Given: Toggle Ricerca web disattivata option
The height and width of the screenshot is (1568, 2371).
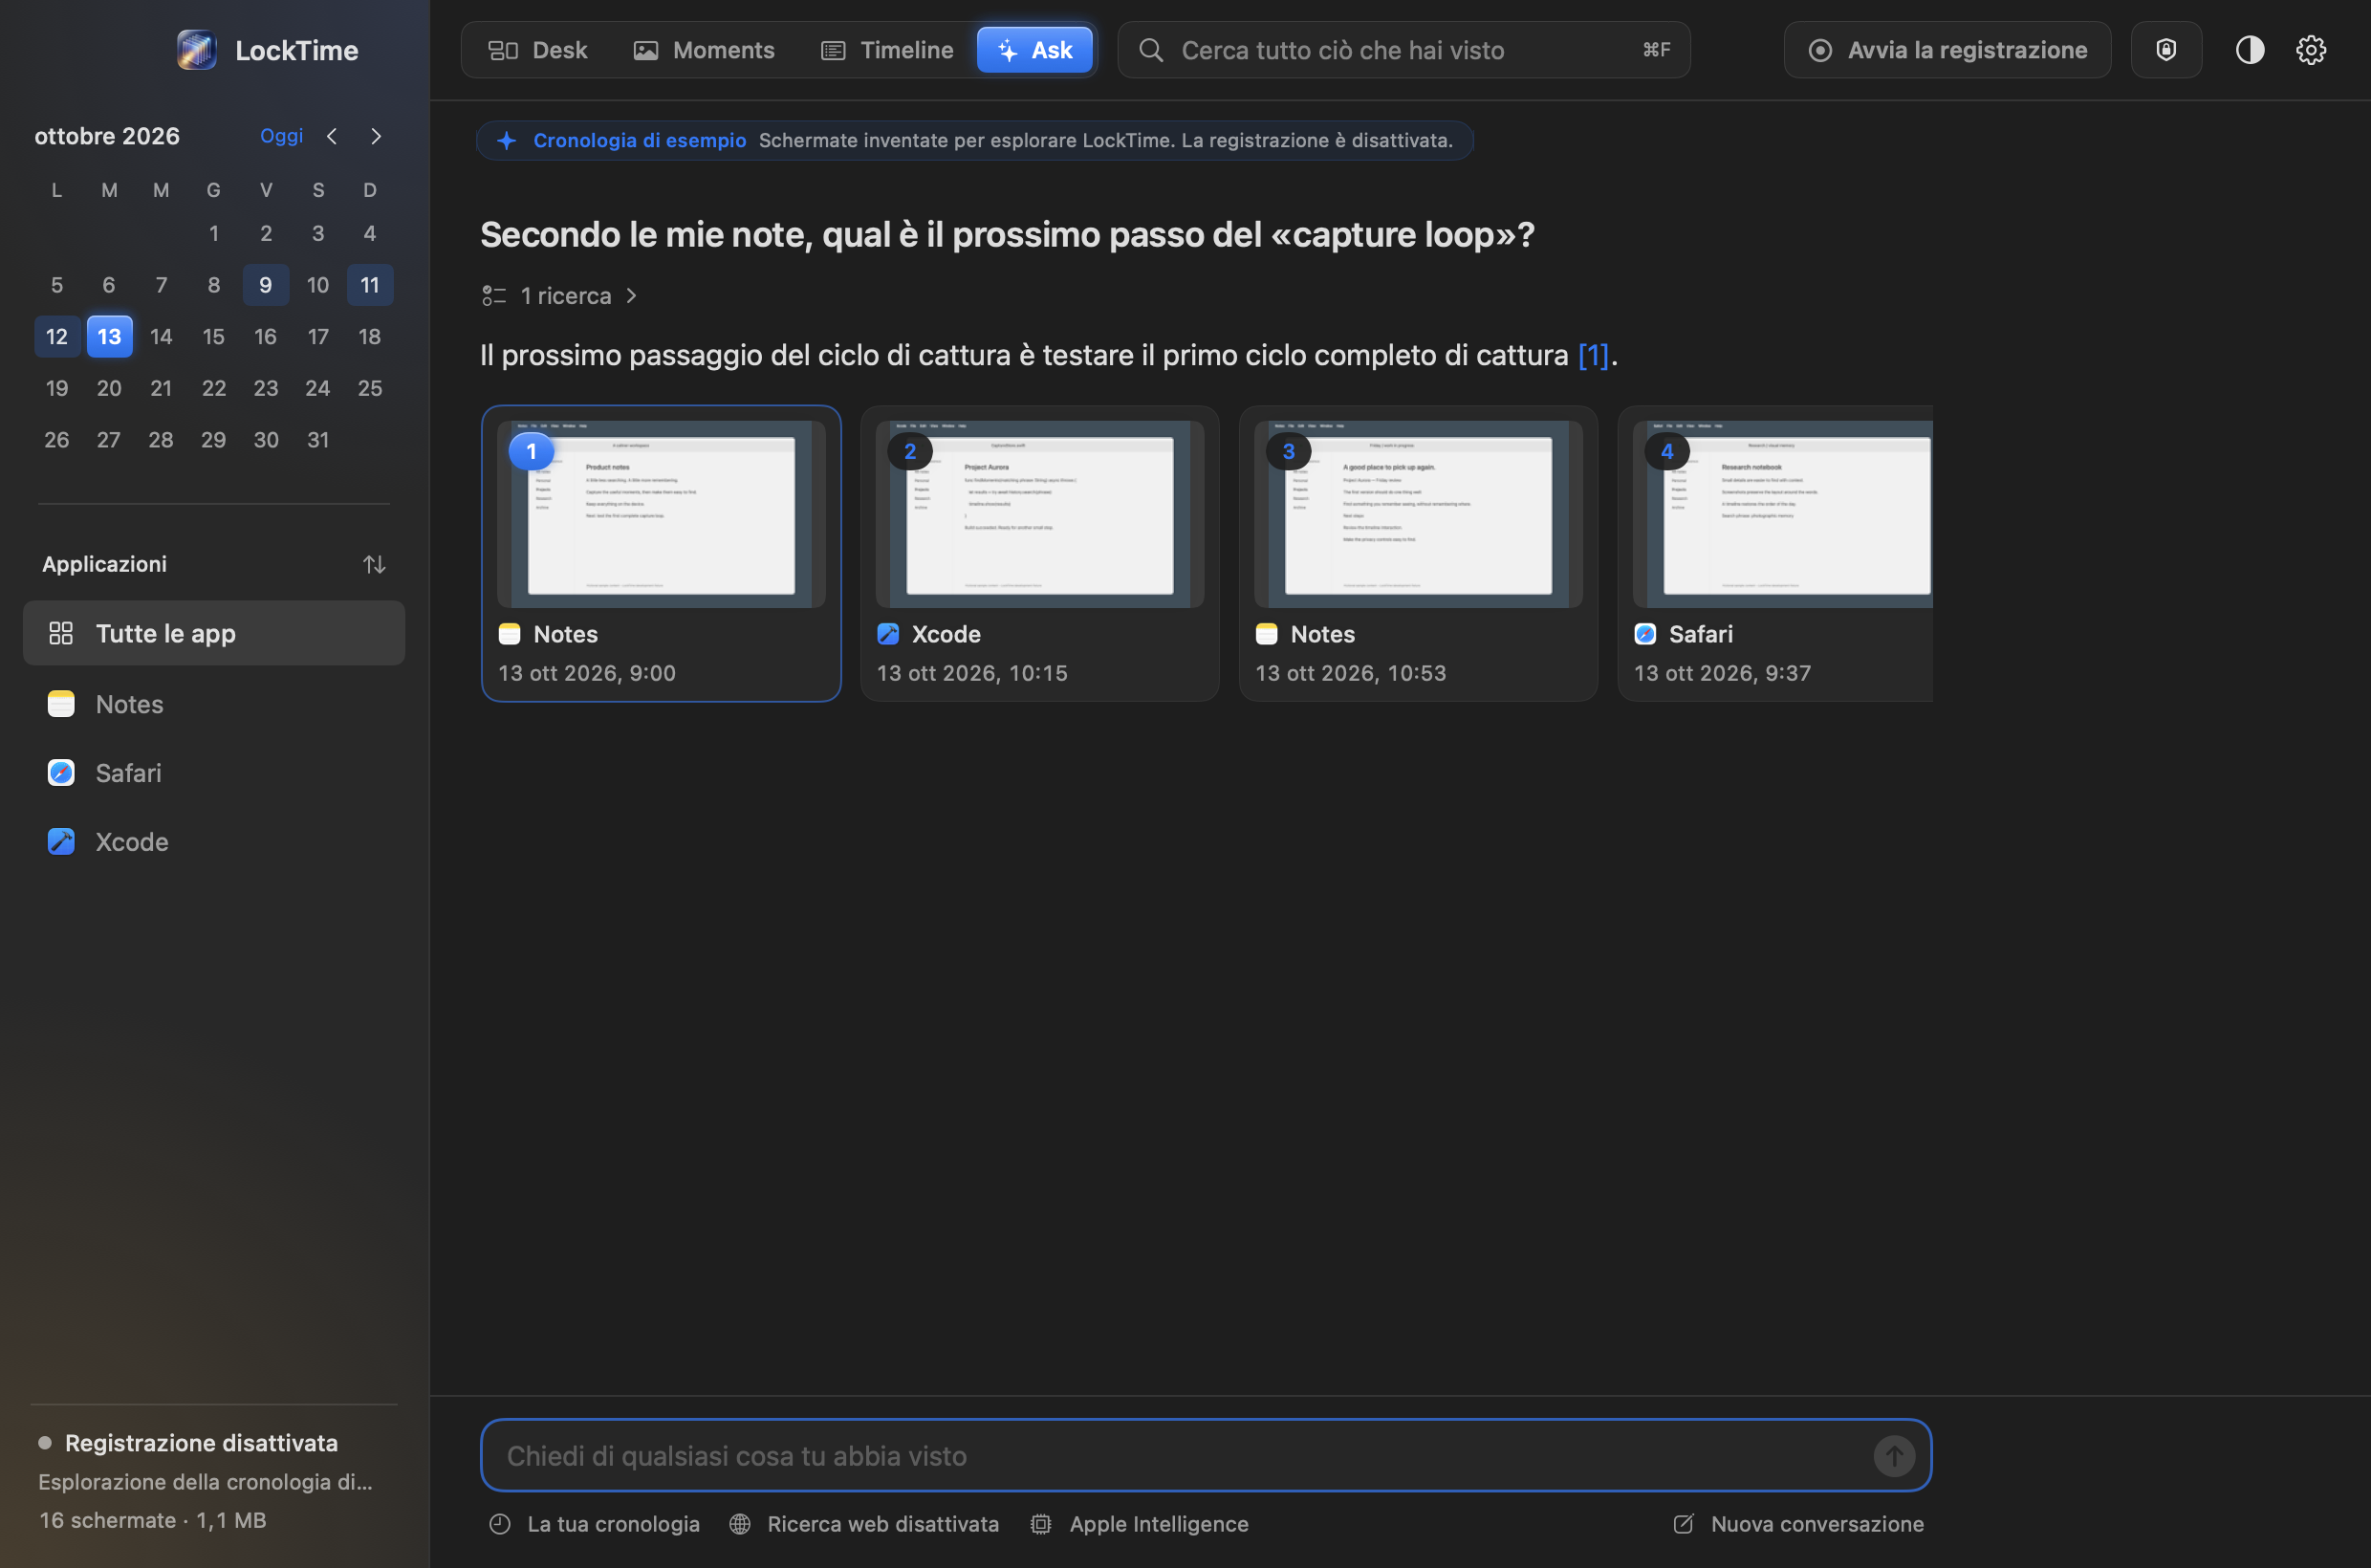Looking at the screenshot, I should point(865,1524).
